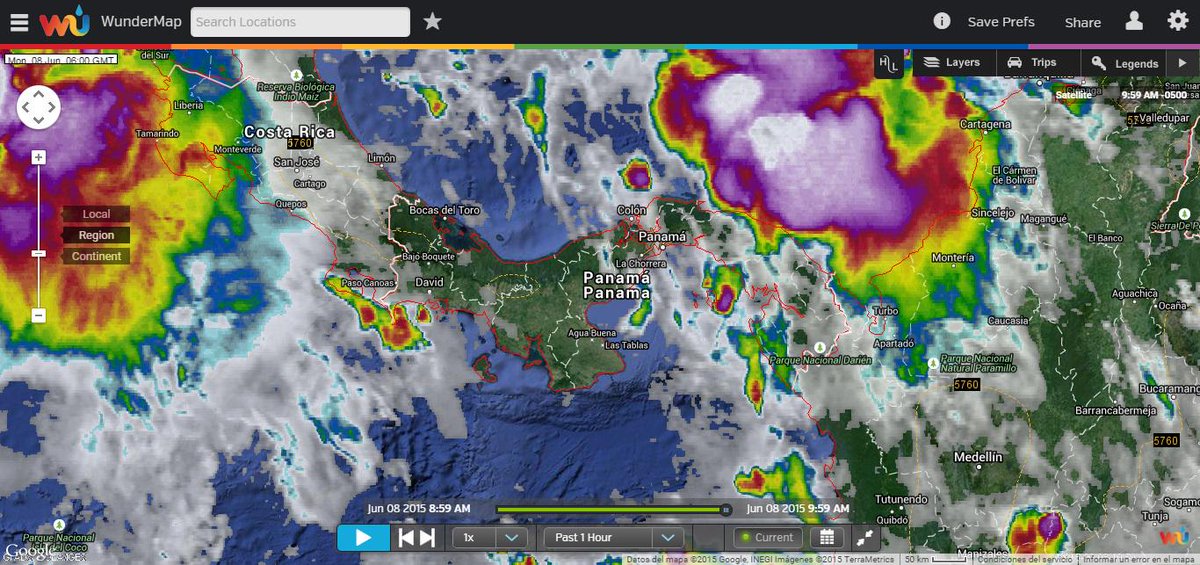This screenshot has width=1200, height=565.
Task: Click the Jun 08 2015 8:59 AM start time
Action: point(418,508)
